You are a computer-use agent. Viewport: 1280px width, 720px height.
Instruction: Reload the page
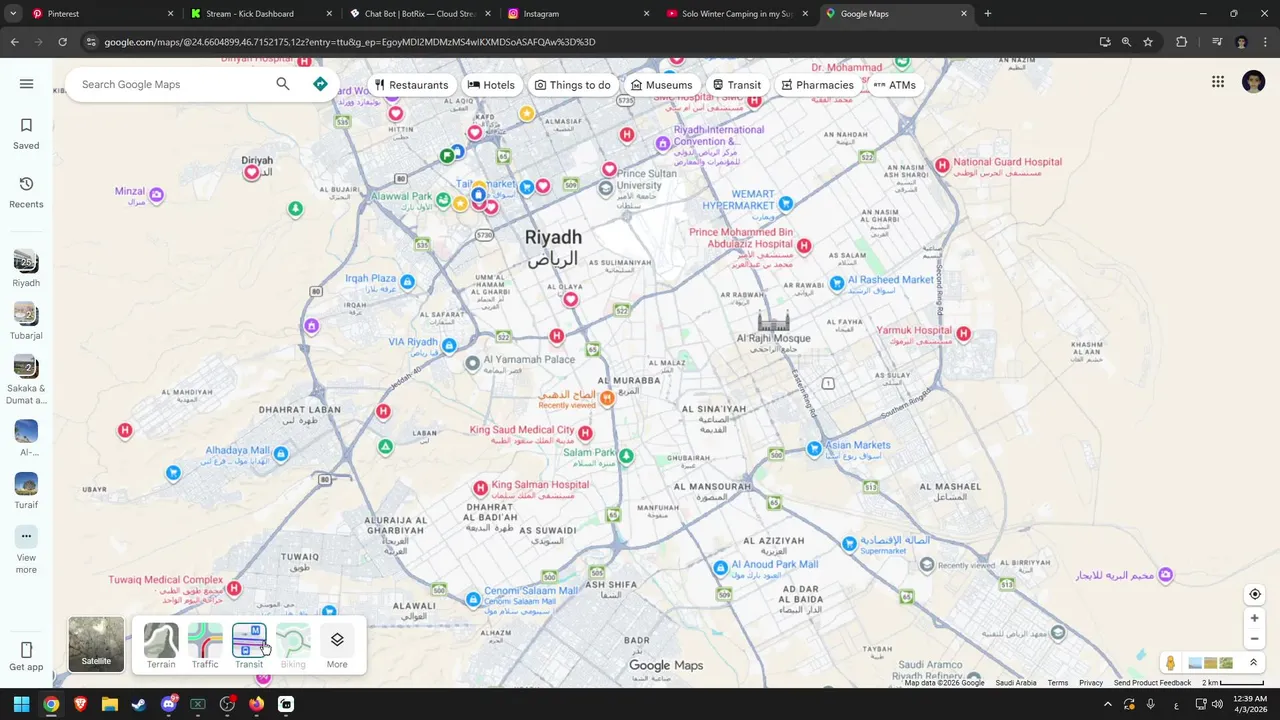[62, 42]
